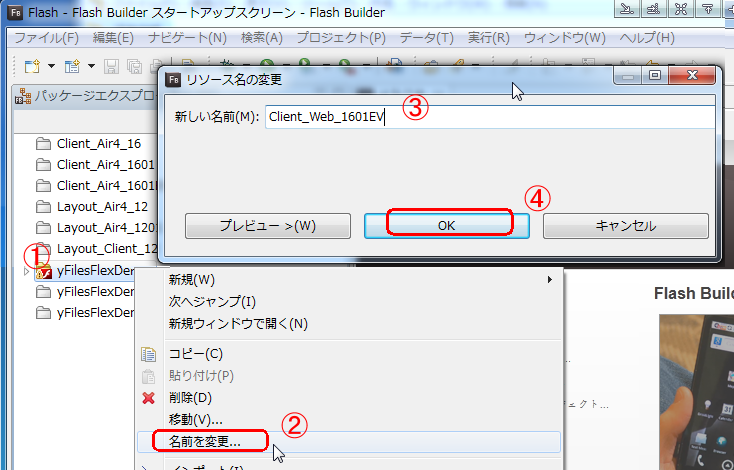Choose 移動(V)... from the context menu
Viewport: 734px width, 470px height.
349,419
